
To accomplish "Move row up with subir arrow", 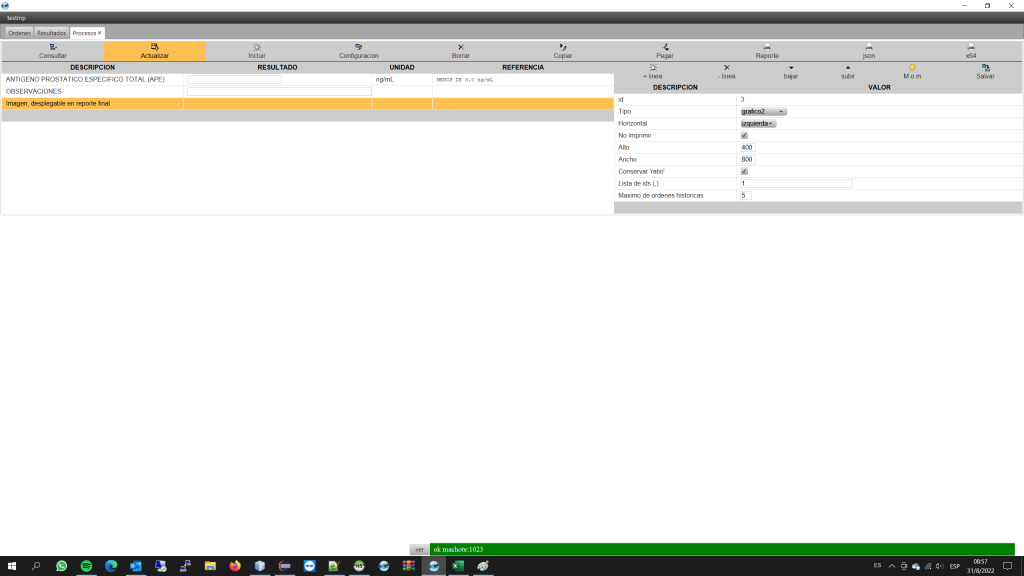I will (848, 67).
